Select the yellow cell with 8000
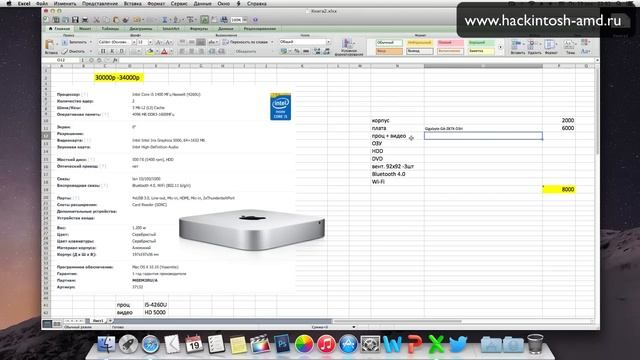Screen dimensions: 640x360 click(x=559, y=189)
